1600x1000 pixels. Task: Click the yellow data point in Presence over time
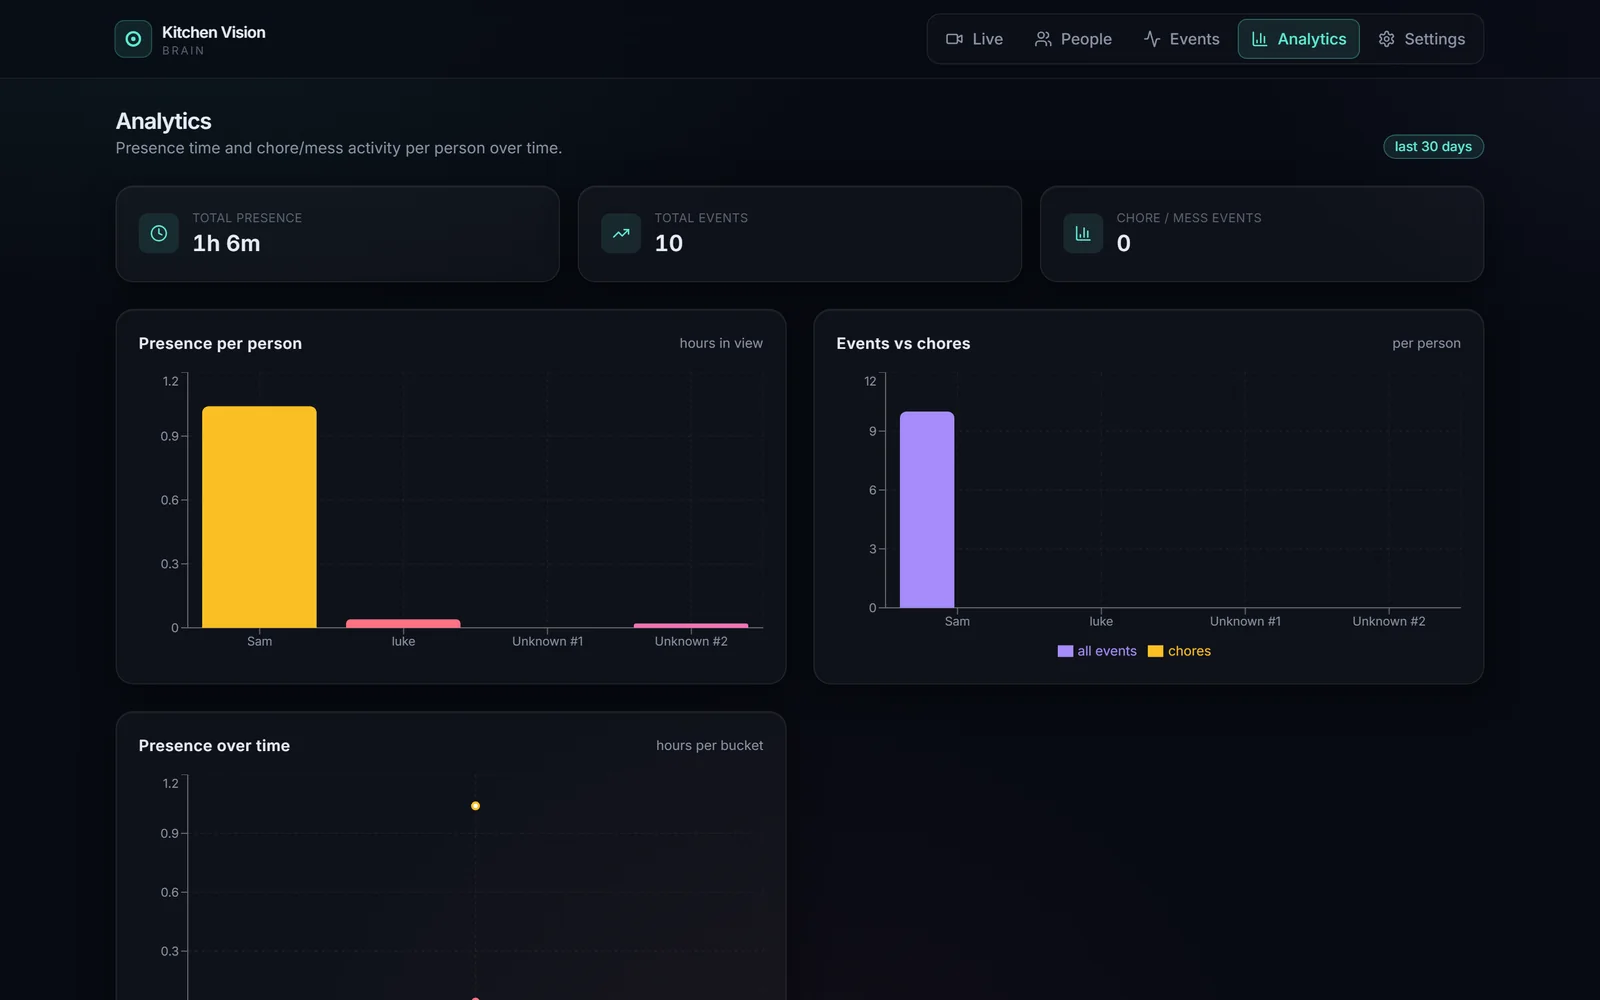[x=475, y=806]
